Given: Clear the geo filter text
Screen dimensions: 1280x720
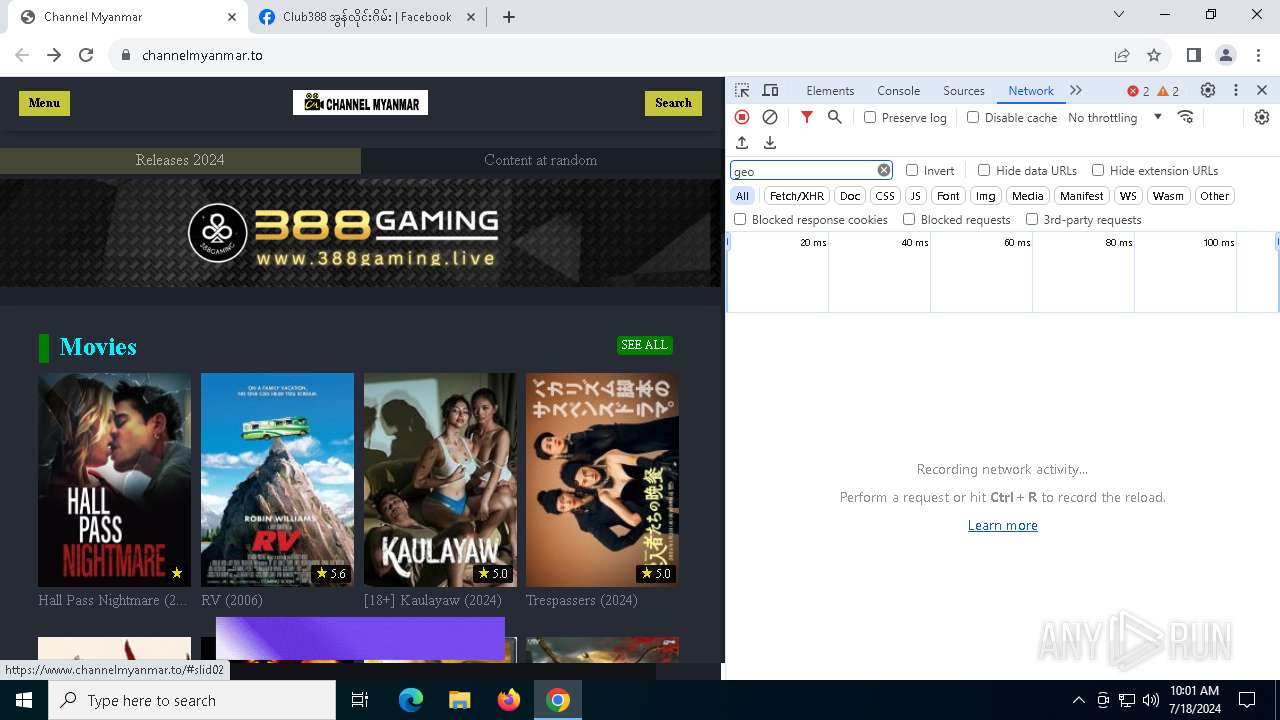Looking at the screenshot, I should (x=884, y=170).
